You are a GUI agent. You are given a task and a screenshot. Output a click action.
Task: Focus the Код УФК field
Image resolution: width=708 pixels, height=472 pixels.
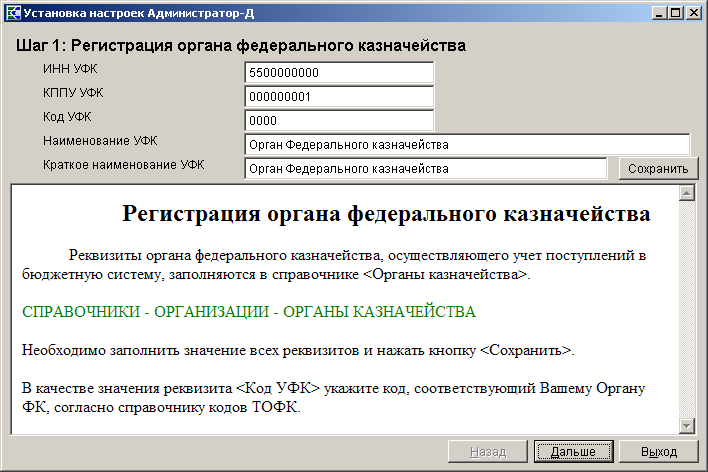(x=339, y=121)
